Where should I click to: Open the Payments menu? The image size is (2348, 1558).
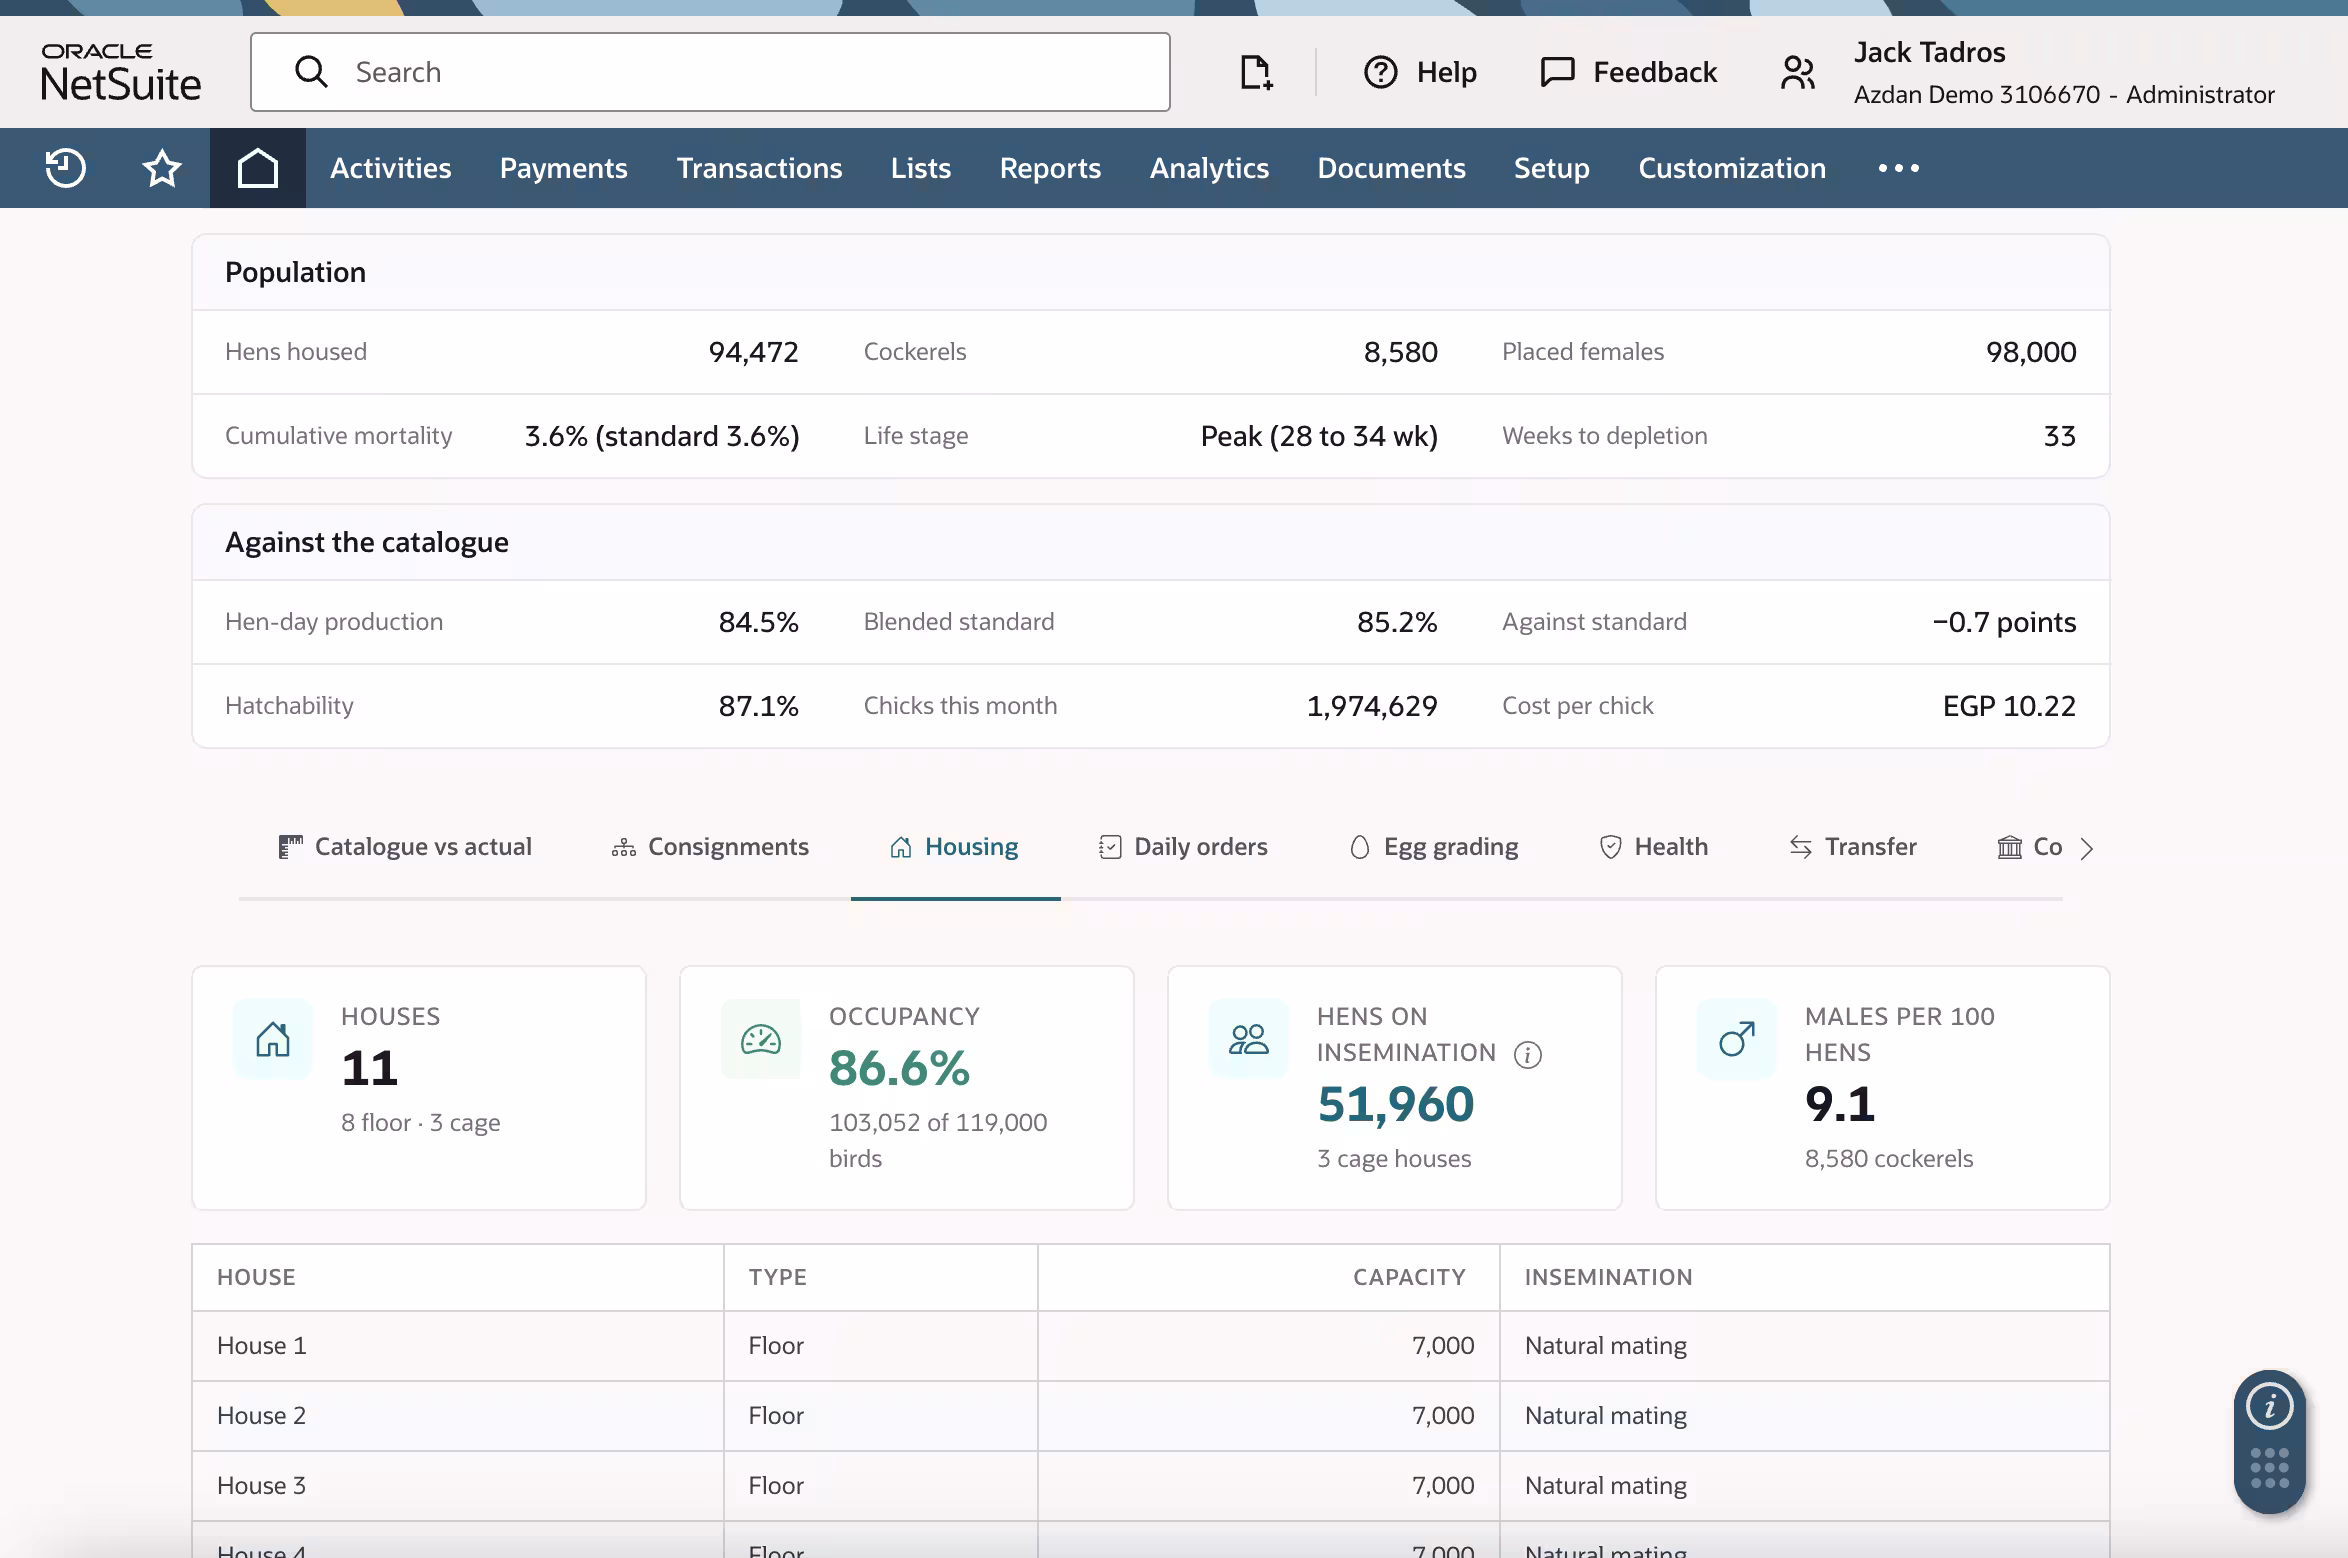pyautogui.click(x=564, y=168)
